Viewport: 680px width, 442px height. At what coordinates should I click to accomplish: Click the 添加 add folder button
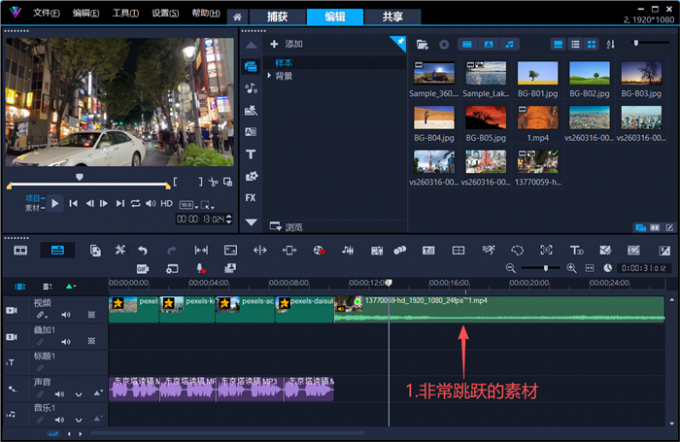286,44
